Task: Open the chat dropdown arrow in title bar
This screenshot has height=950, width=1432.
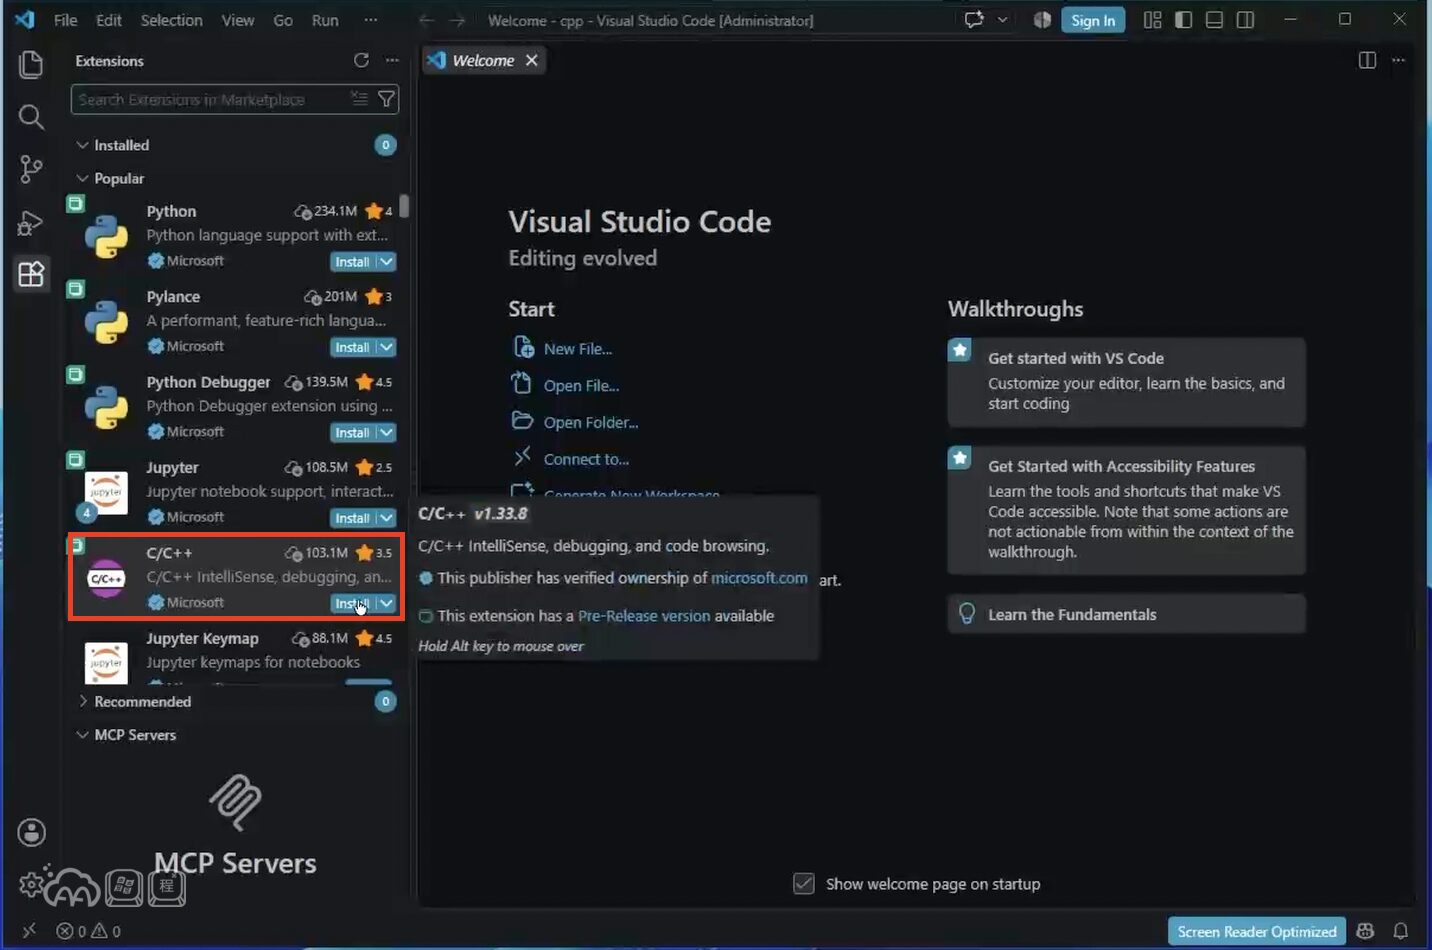Action: pos(1002,20)
